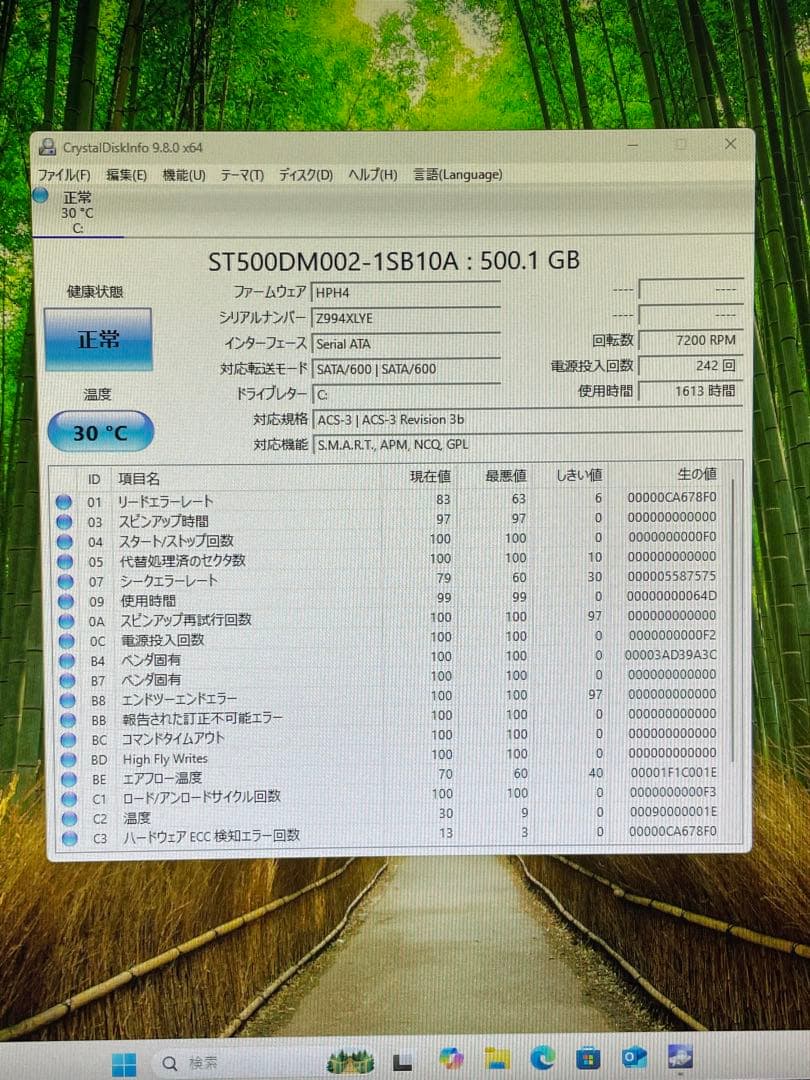Click the status icon for row 0A スピンアップ再試行回数
The width and height of the screenshot is (810, 1080).
point(66,621)
